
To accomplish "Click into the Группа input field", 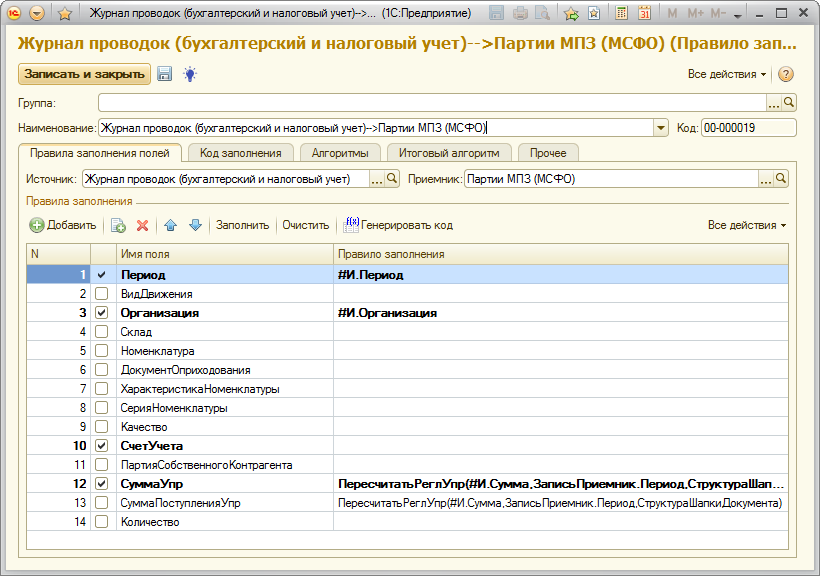I will tap(430, 103).
